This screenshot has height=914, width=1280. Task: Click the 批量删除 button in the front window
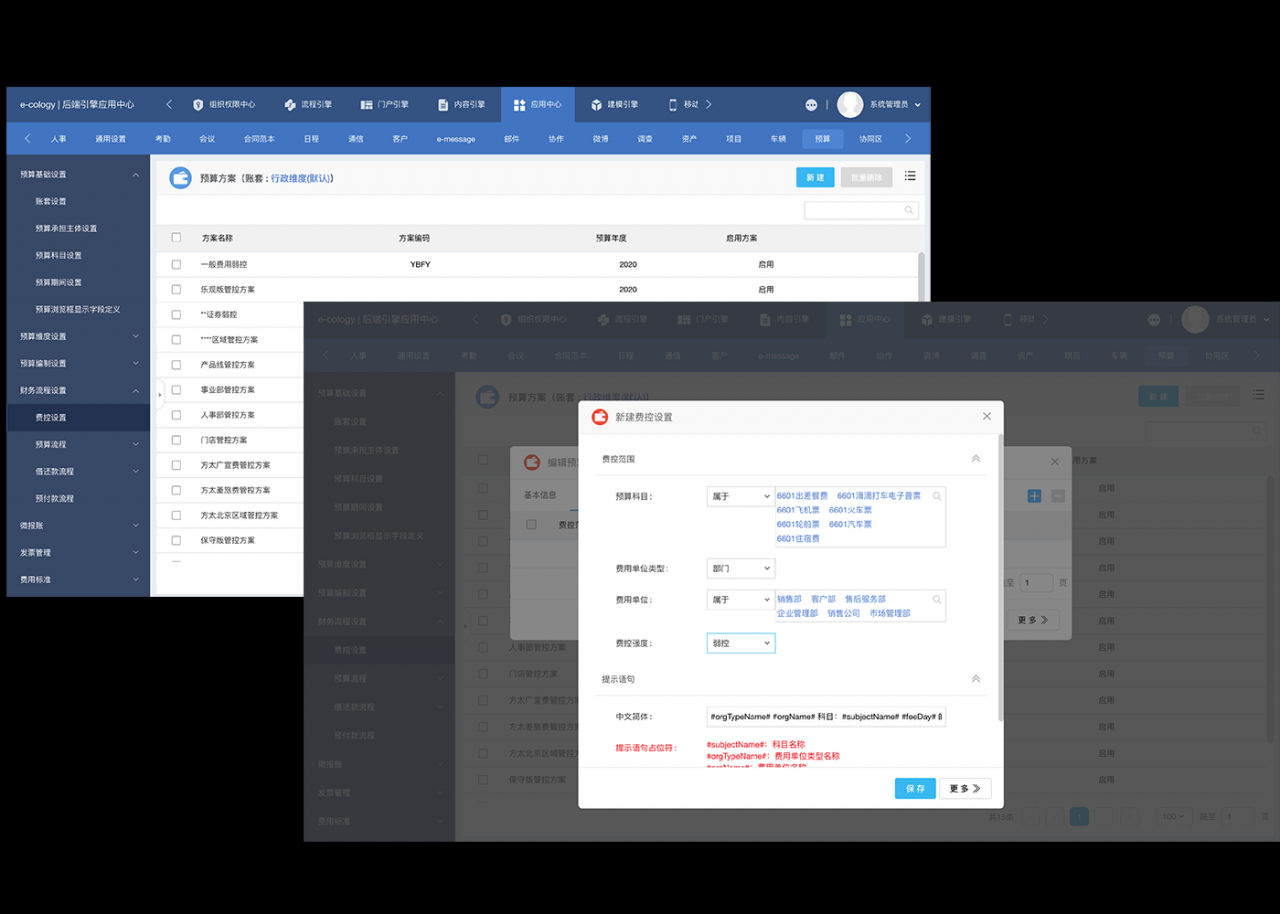(866, 177)
